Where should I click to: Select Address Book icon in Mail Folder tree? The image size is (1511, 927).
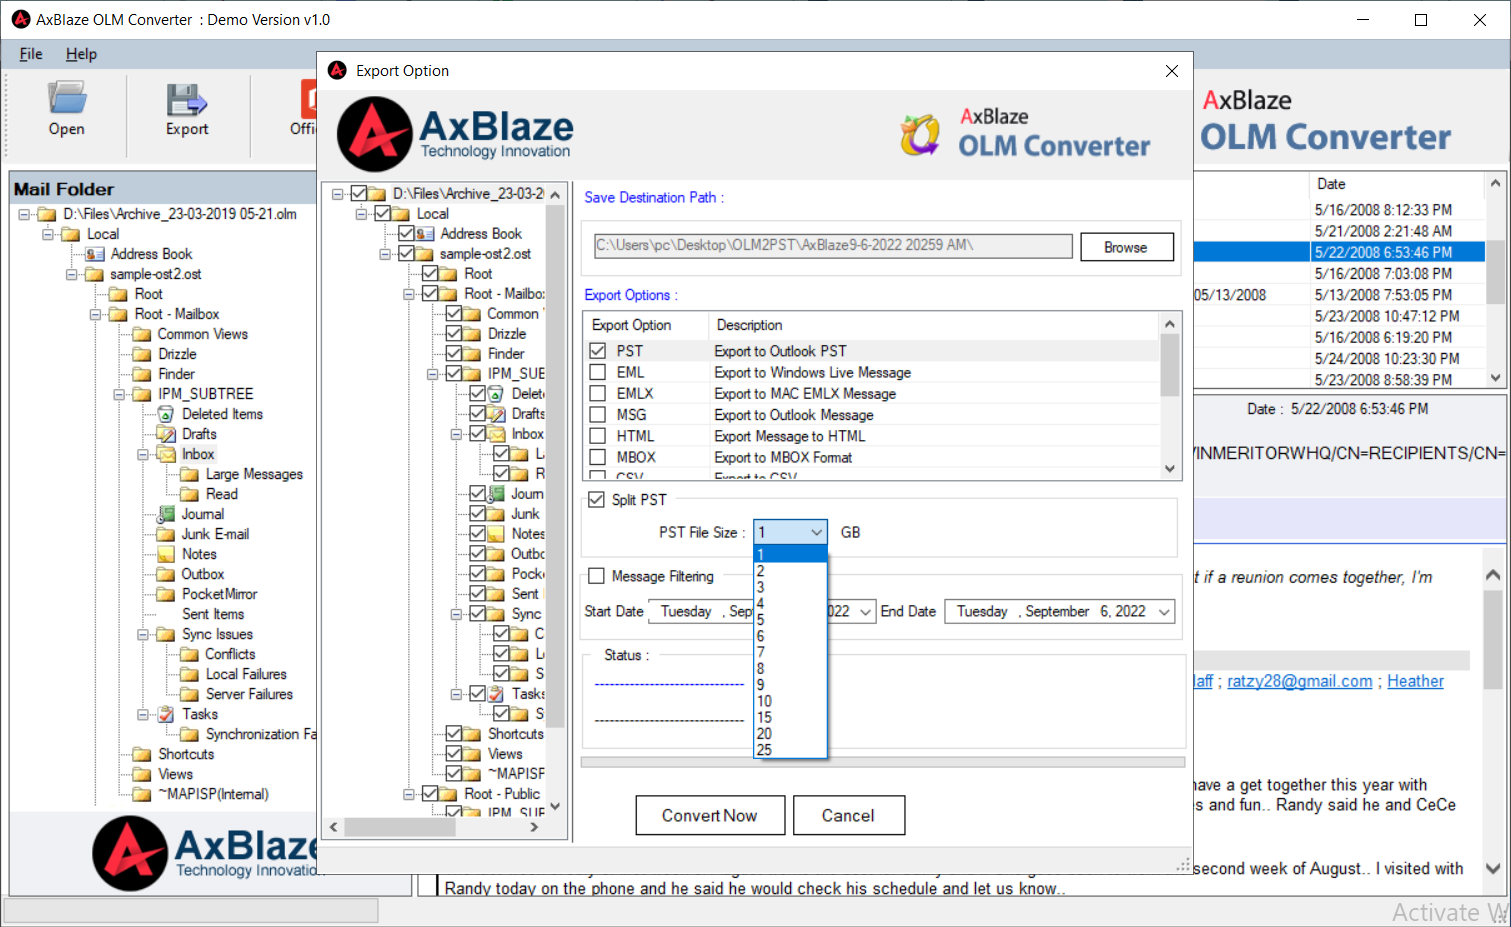95,254
